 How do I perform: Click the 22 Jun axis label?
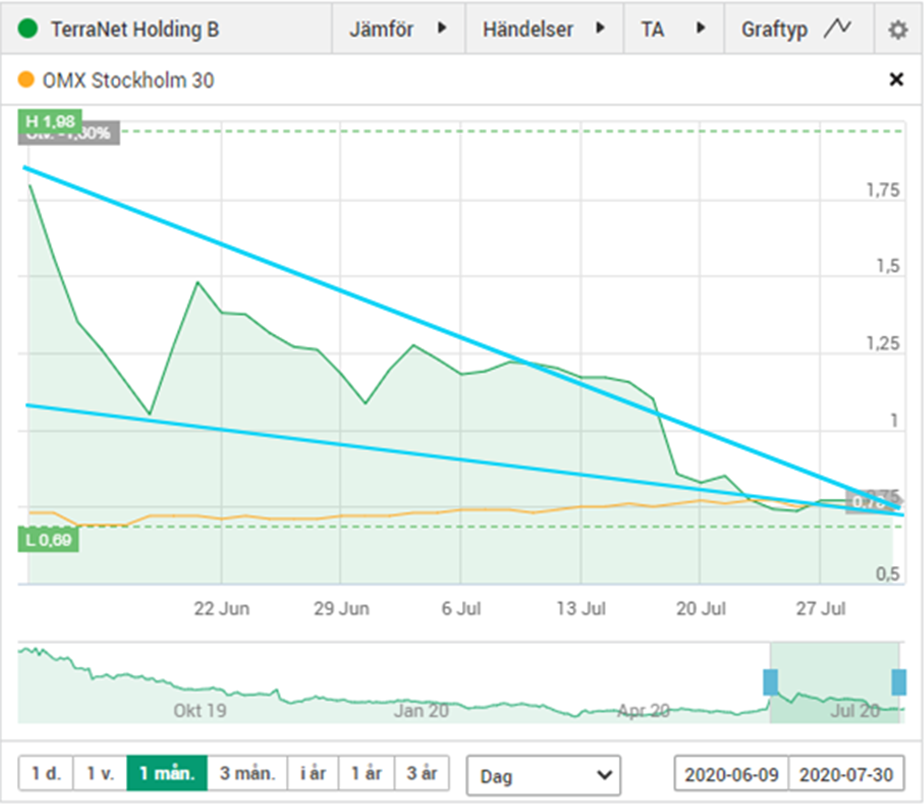[x=222, y=608]
